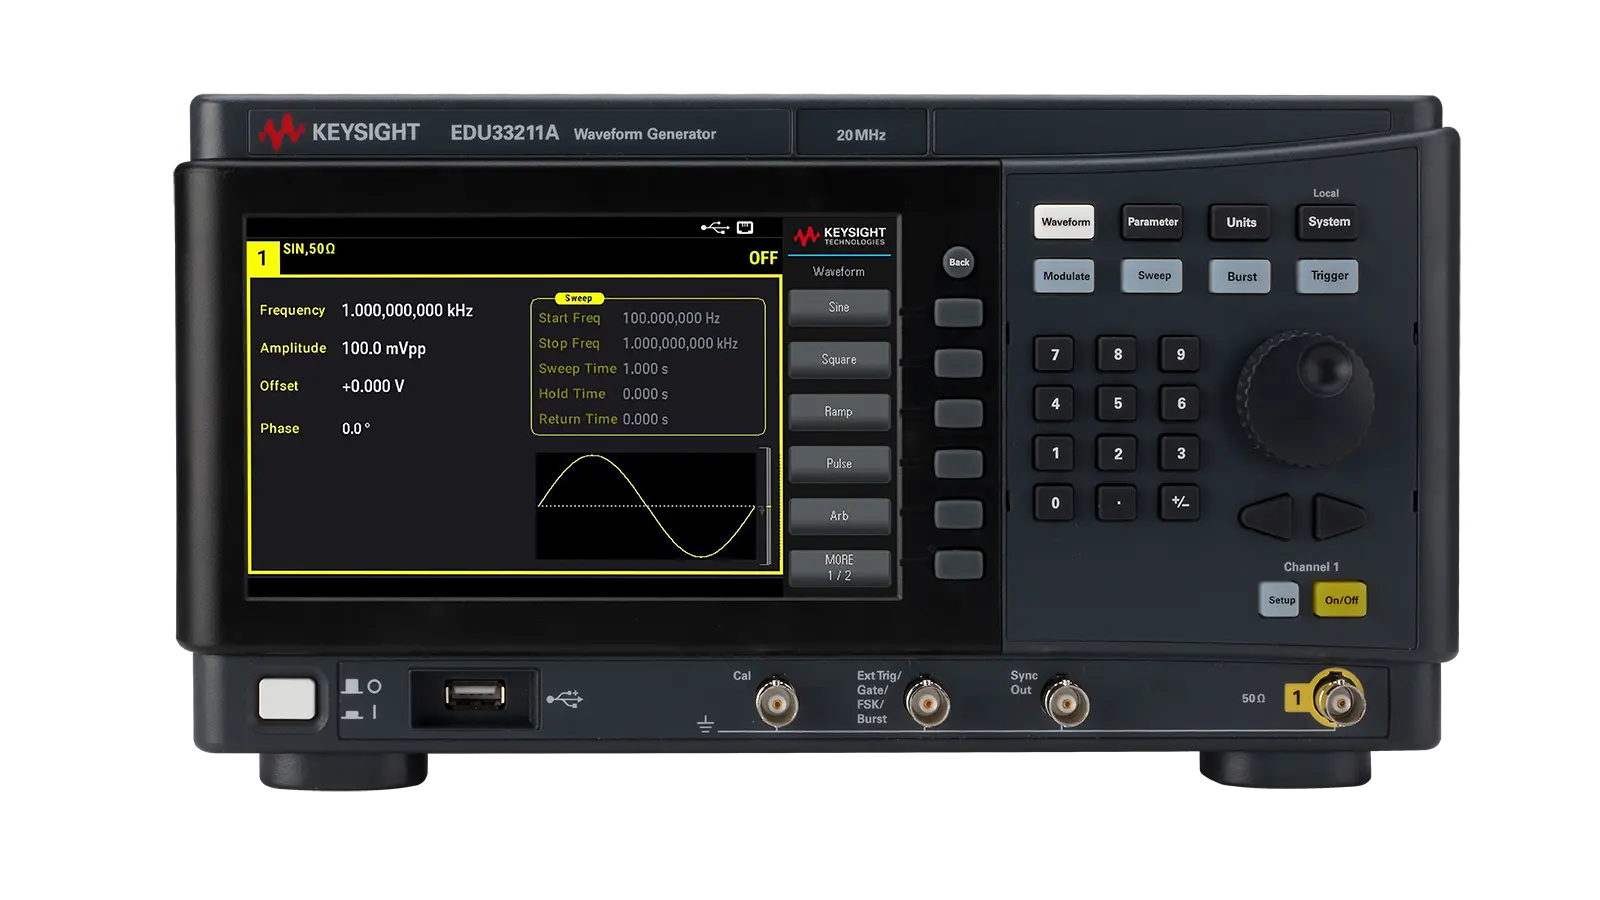
Task: Click the yellow Sweep panel label
Action: (x=578, y=298)
